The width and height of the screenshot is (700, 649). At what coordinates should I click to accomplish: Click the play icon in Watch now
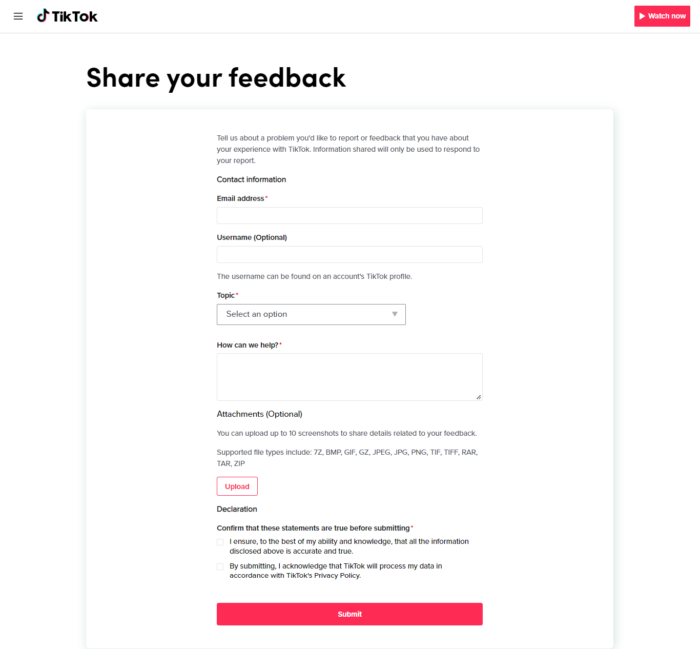pyautogui.click(x=642, y=16)
